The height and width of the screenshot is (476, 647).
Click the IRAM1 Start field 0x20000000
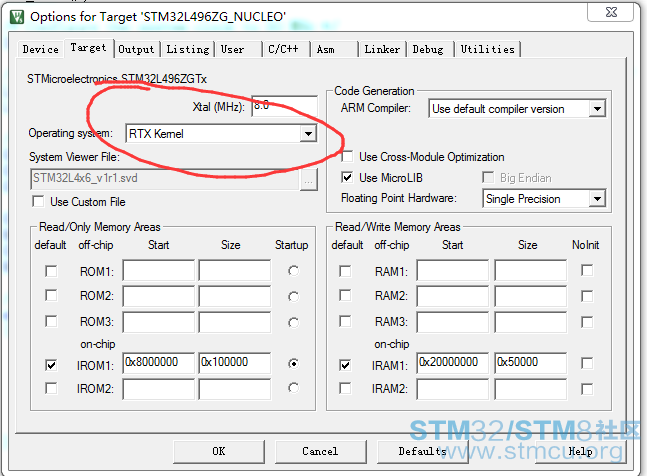tap(453, 363)
